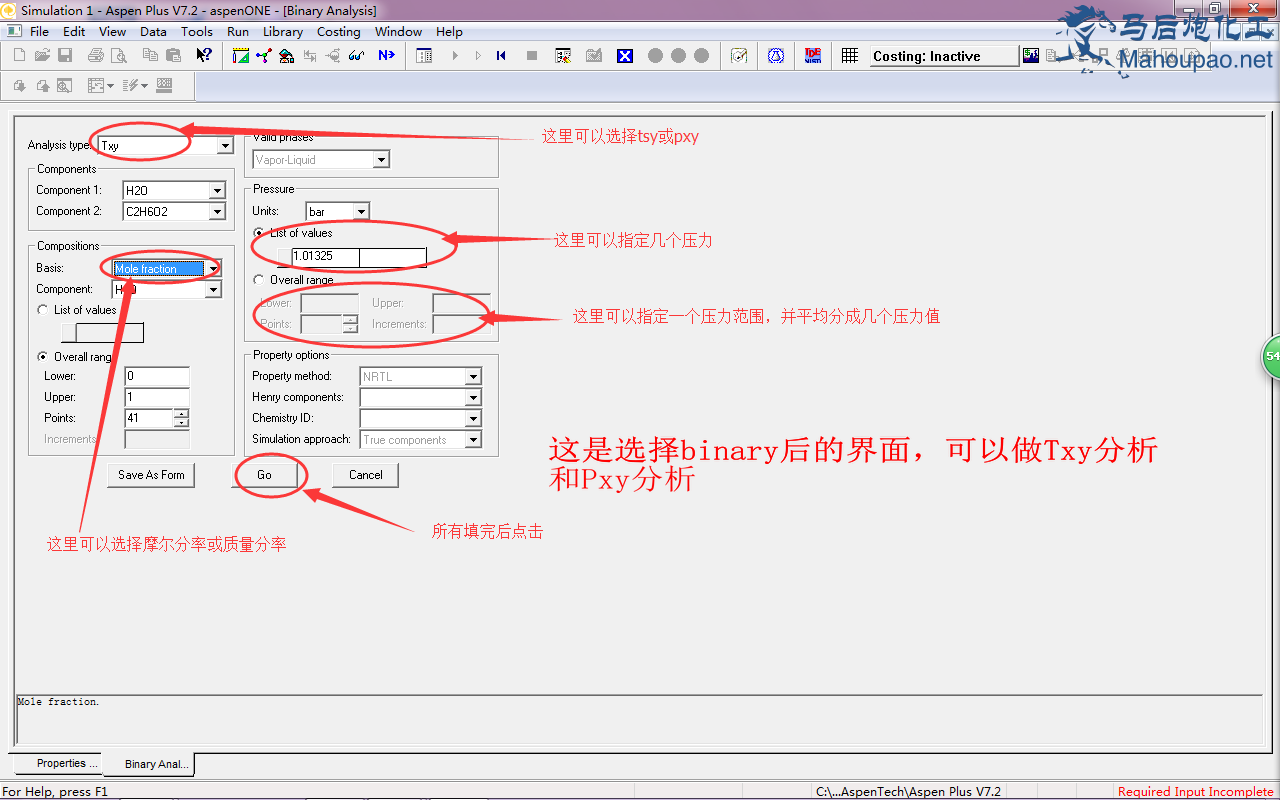1280x800 pixels.
Task: Click the Cancel button
Action: point(366,475)
